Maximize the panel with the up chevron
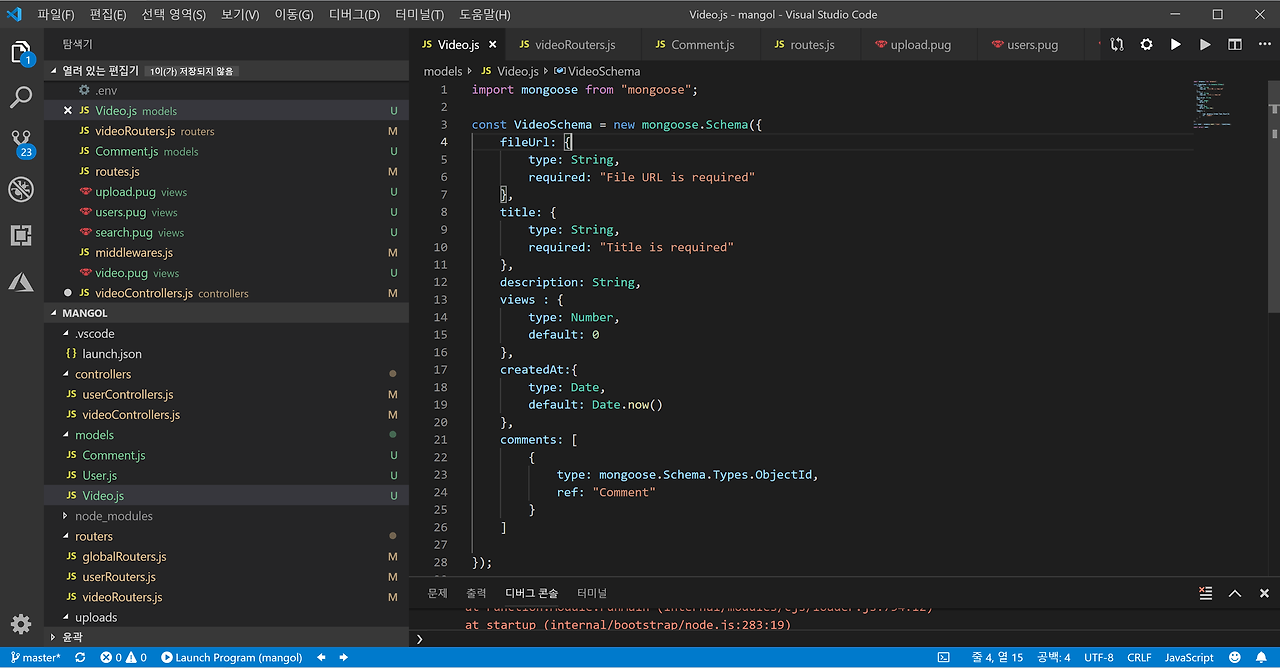1280x668 pixels. click(x=1235, y=593)
